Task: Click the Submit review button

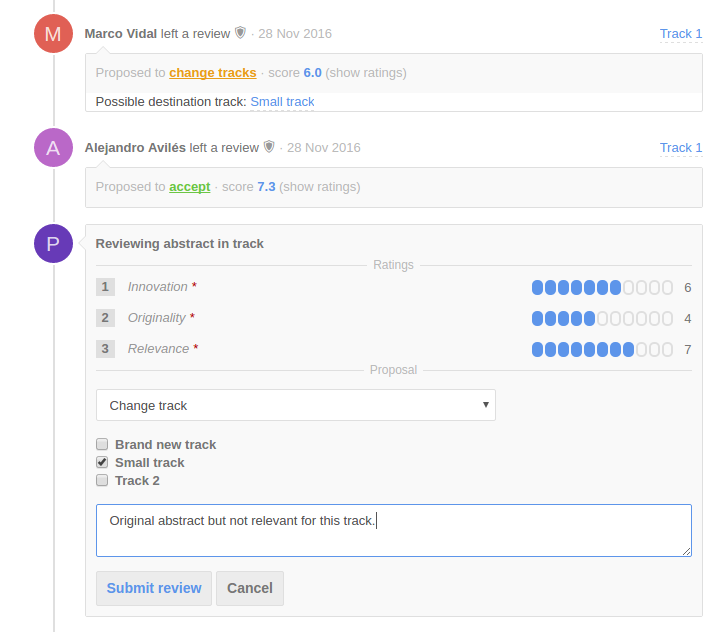Action: [154, 588]
